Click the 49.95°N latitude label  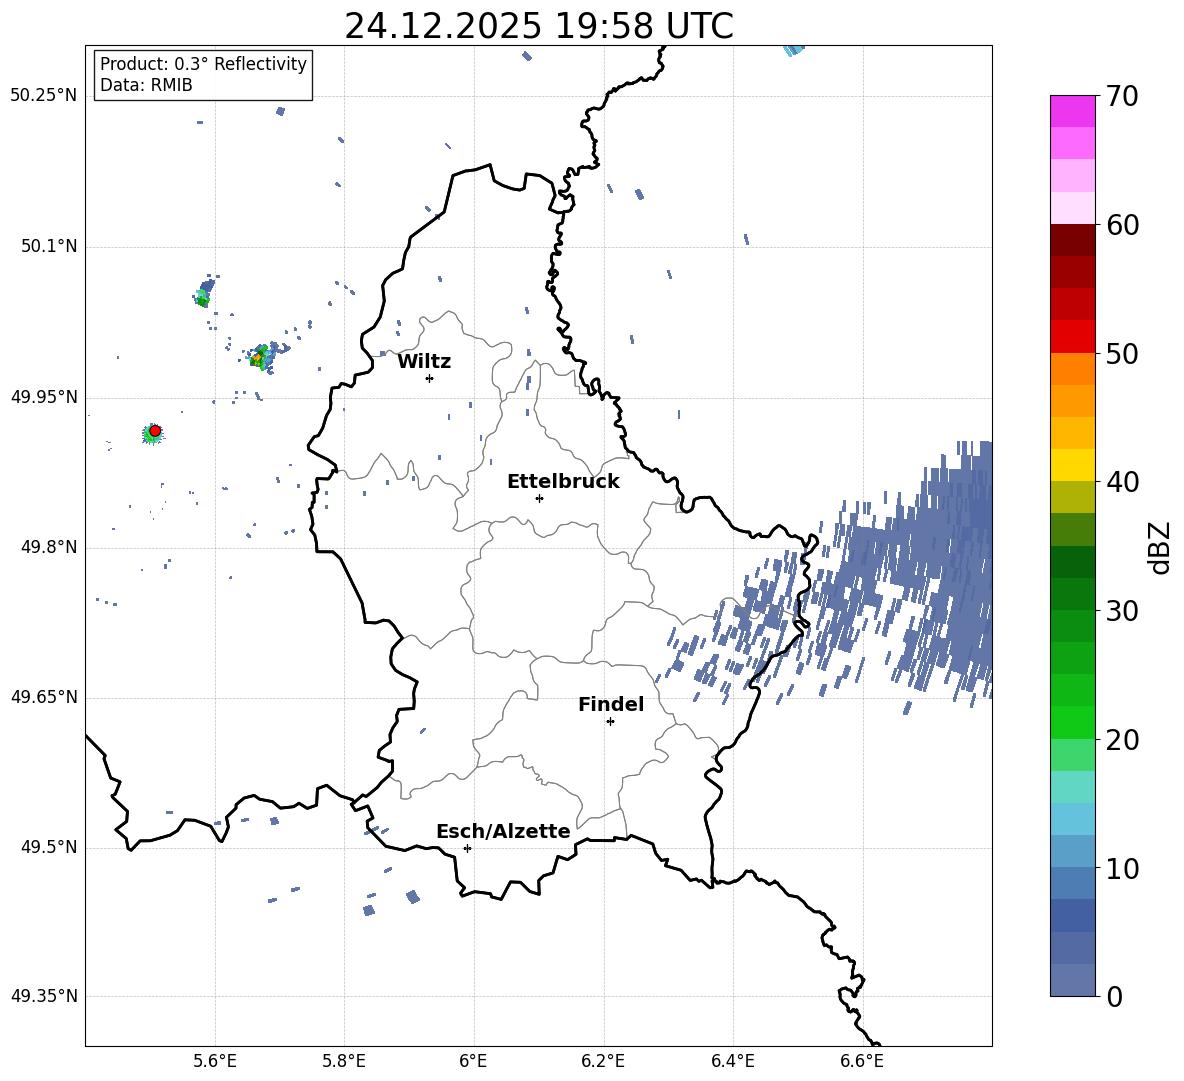coord(44,396)
